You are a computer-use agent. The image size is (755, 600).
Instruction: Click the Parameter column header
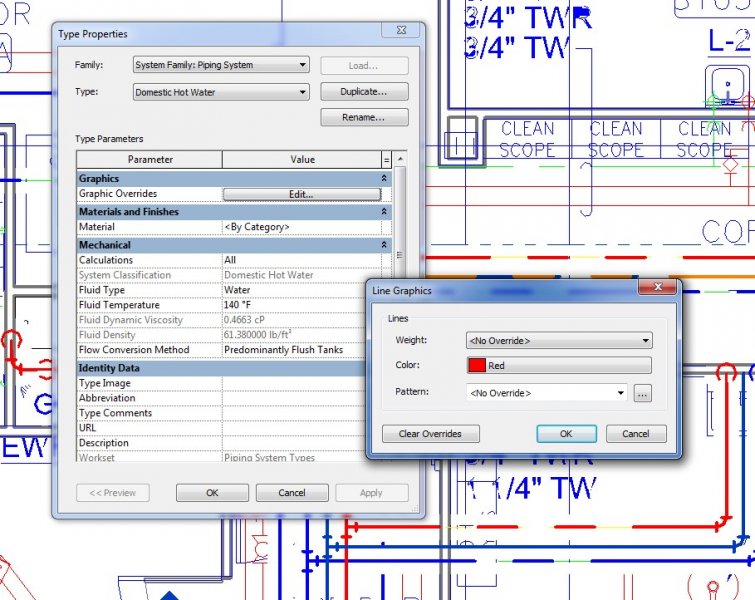click(150, 159)
